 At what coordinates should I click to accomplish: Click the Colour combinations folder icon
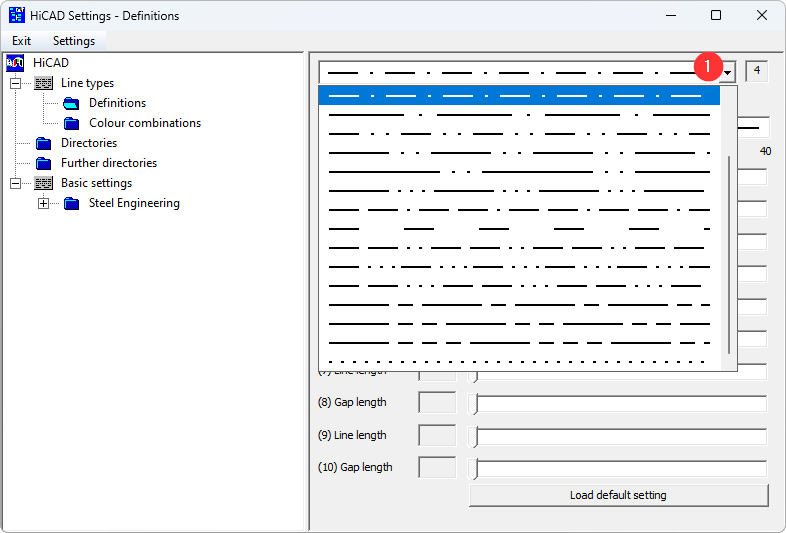point(71,123)
